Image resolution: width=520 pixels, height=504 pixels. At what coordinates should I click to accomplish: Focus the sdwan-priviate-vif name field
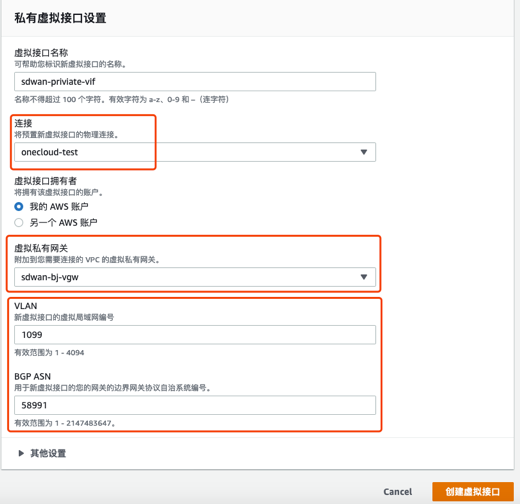point(195,82)
